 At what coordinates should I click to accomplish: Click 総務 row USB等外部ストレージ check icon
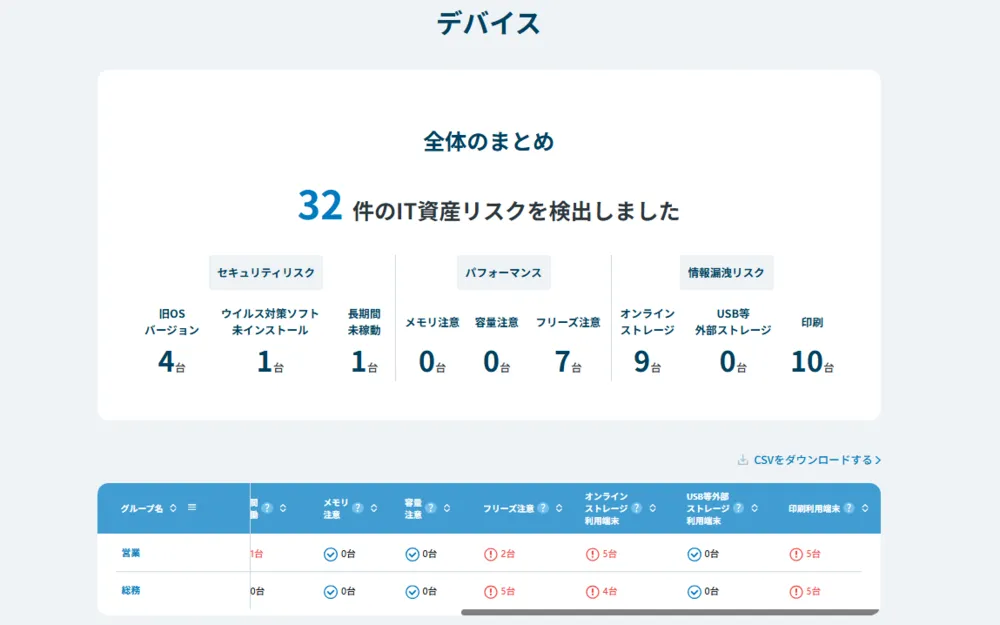coord(695,592)
